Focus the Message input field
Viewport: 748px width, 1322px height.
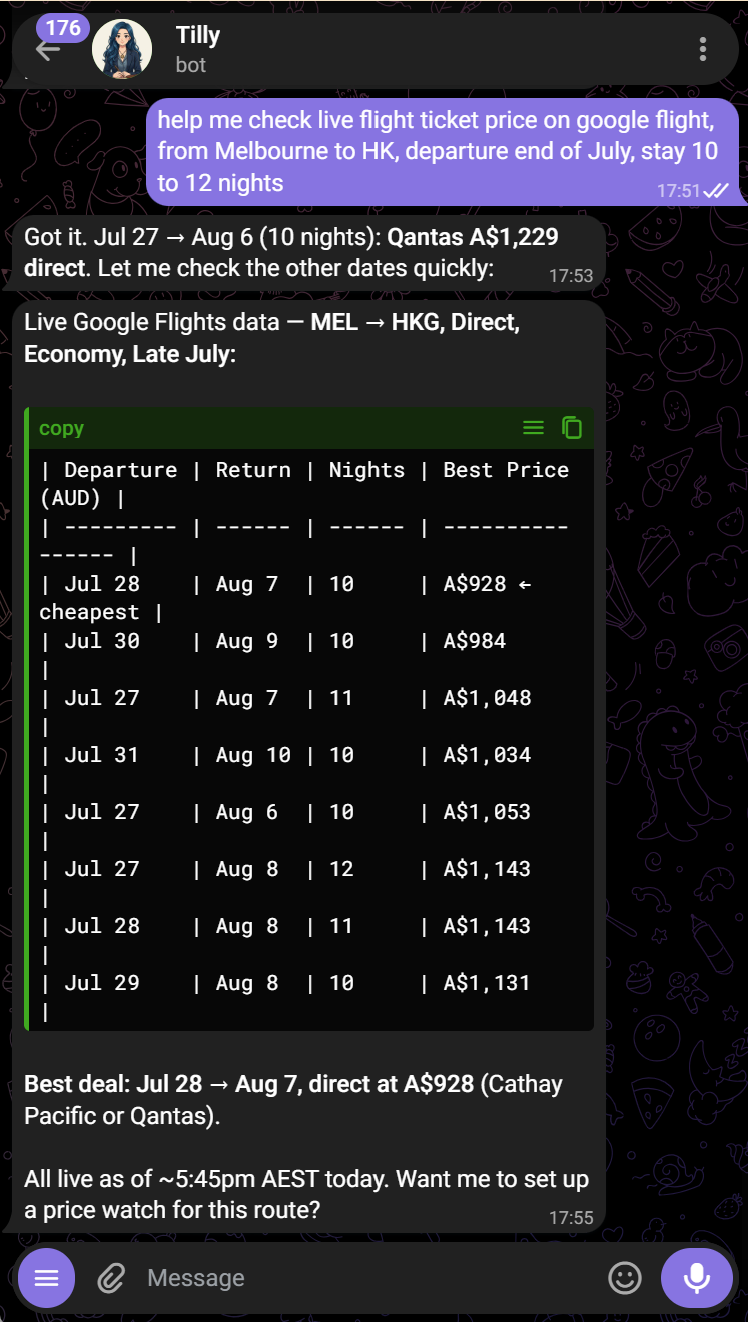[370, 1278]
